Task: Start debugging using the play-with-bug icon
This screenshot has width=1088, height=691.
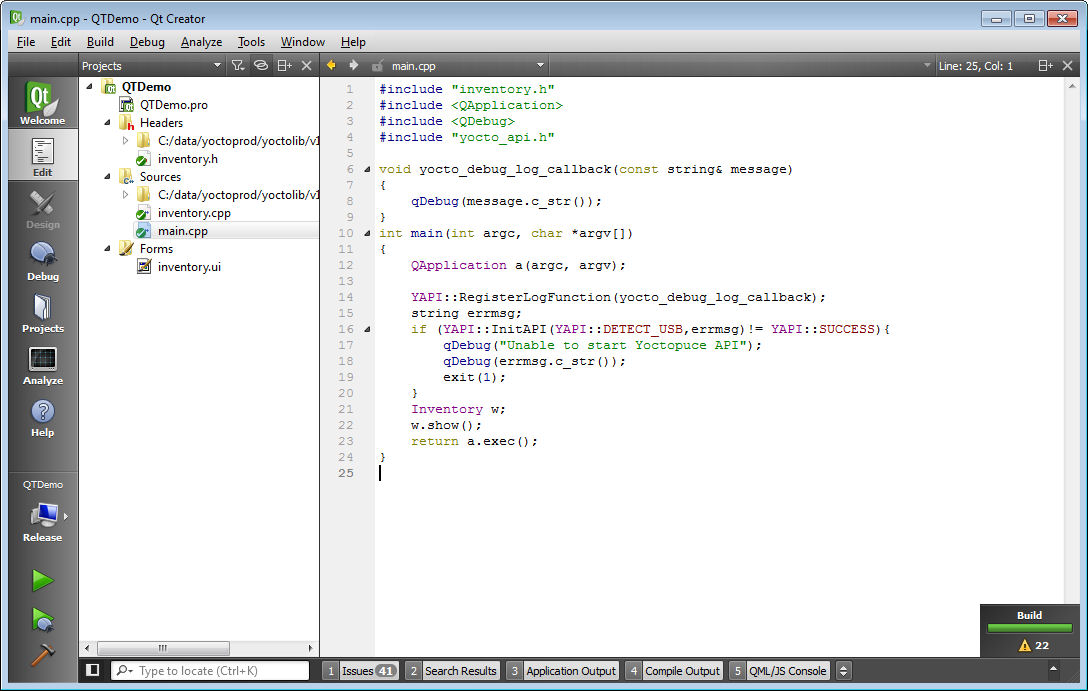Action: point(42,620)
